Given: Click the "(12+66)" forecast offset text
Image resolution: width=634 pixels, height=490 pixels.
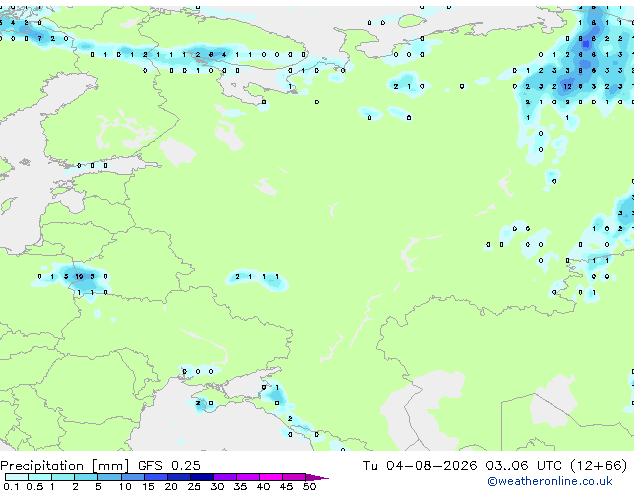Looking at the screenshot, I should (x=599, y=466).
